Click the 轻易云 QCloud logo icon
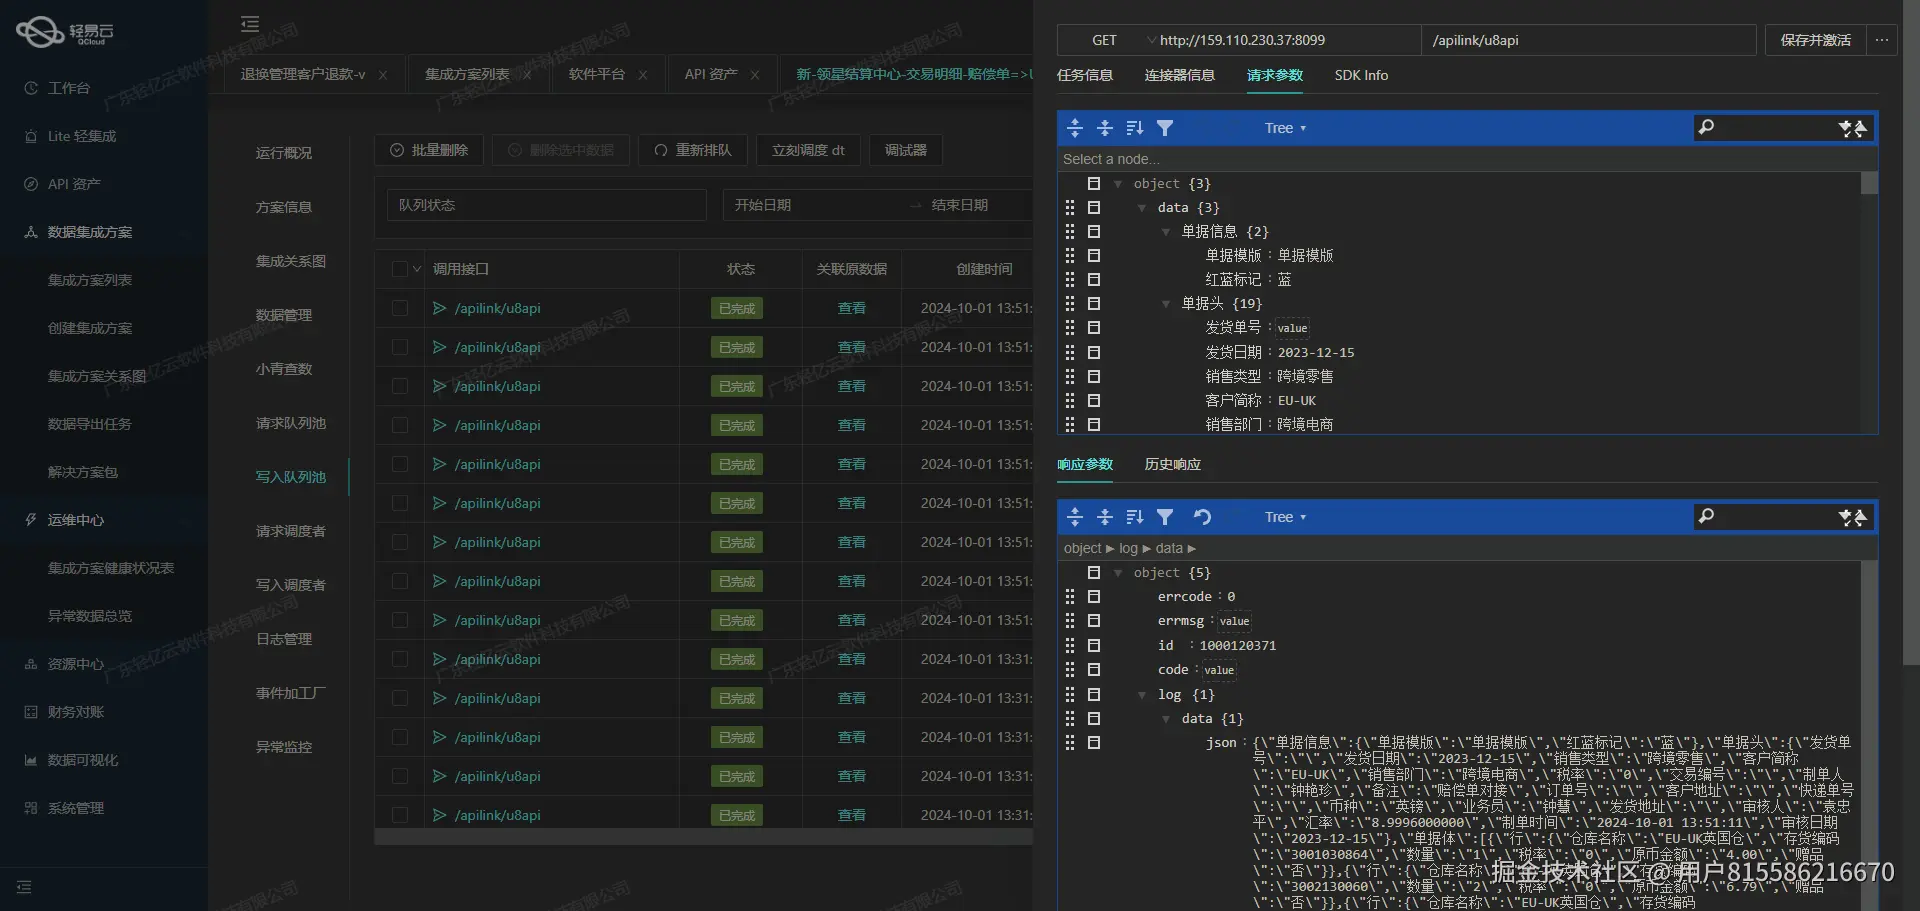Viewport: 1920px width, 911px height. (38, 31)
